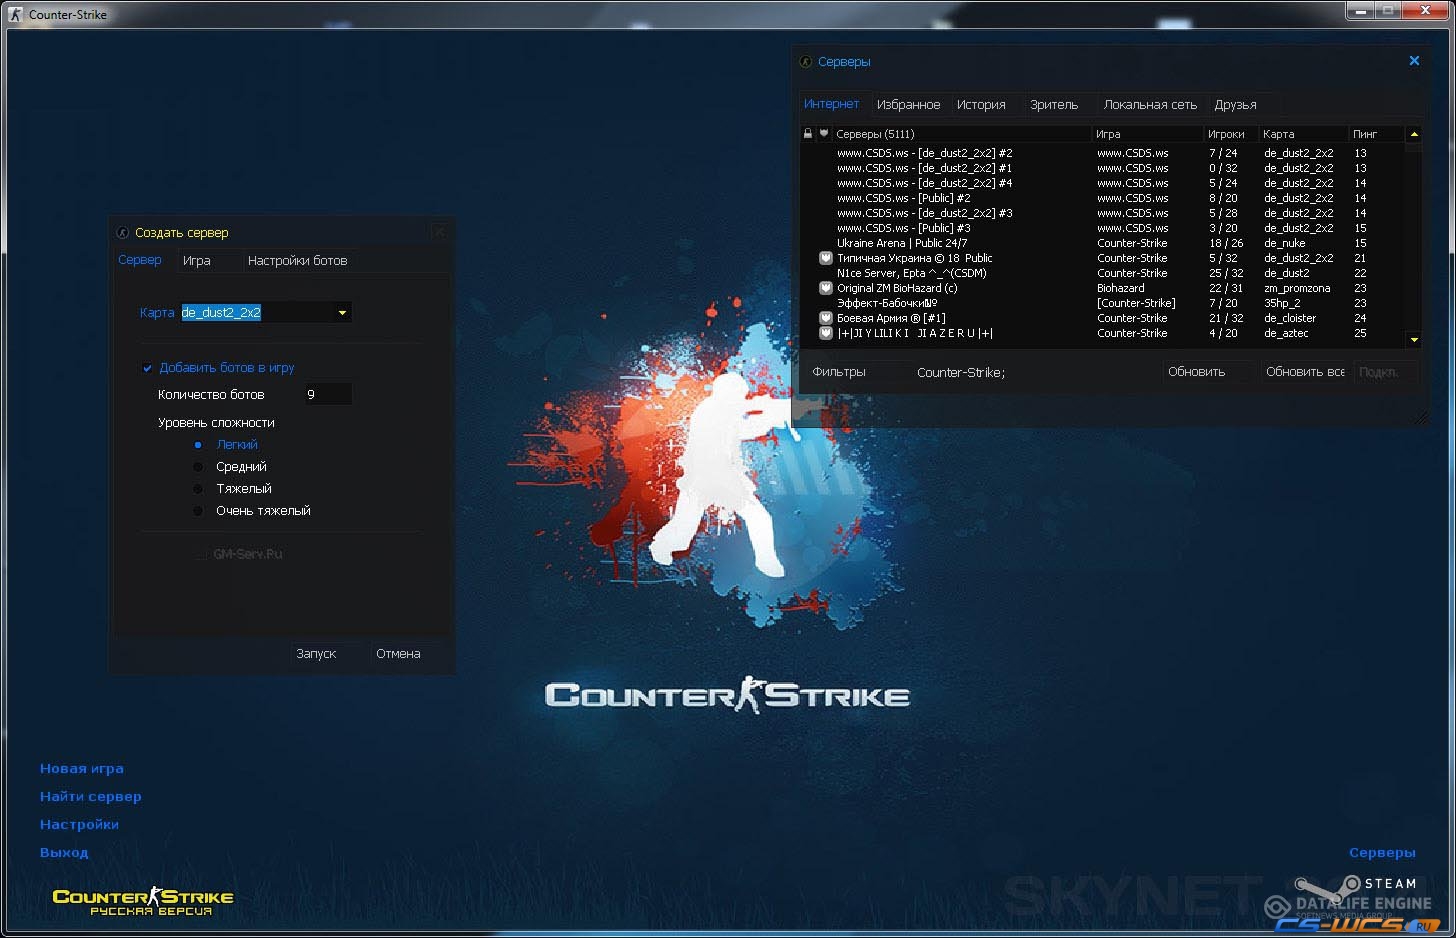Screen dimensions: 1456x938
Task: Close the Создать сервер dialog
Action: click(439, 232)
